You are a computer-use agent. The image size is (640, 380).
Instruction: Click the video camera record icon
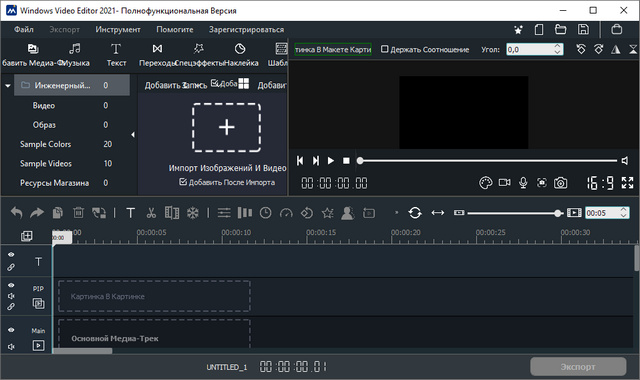504,182
